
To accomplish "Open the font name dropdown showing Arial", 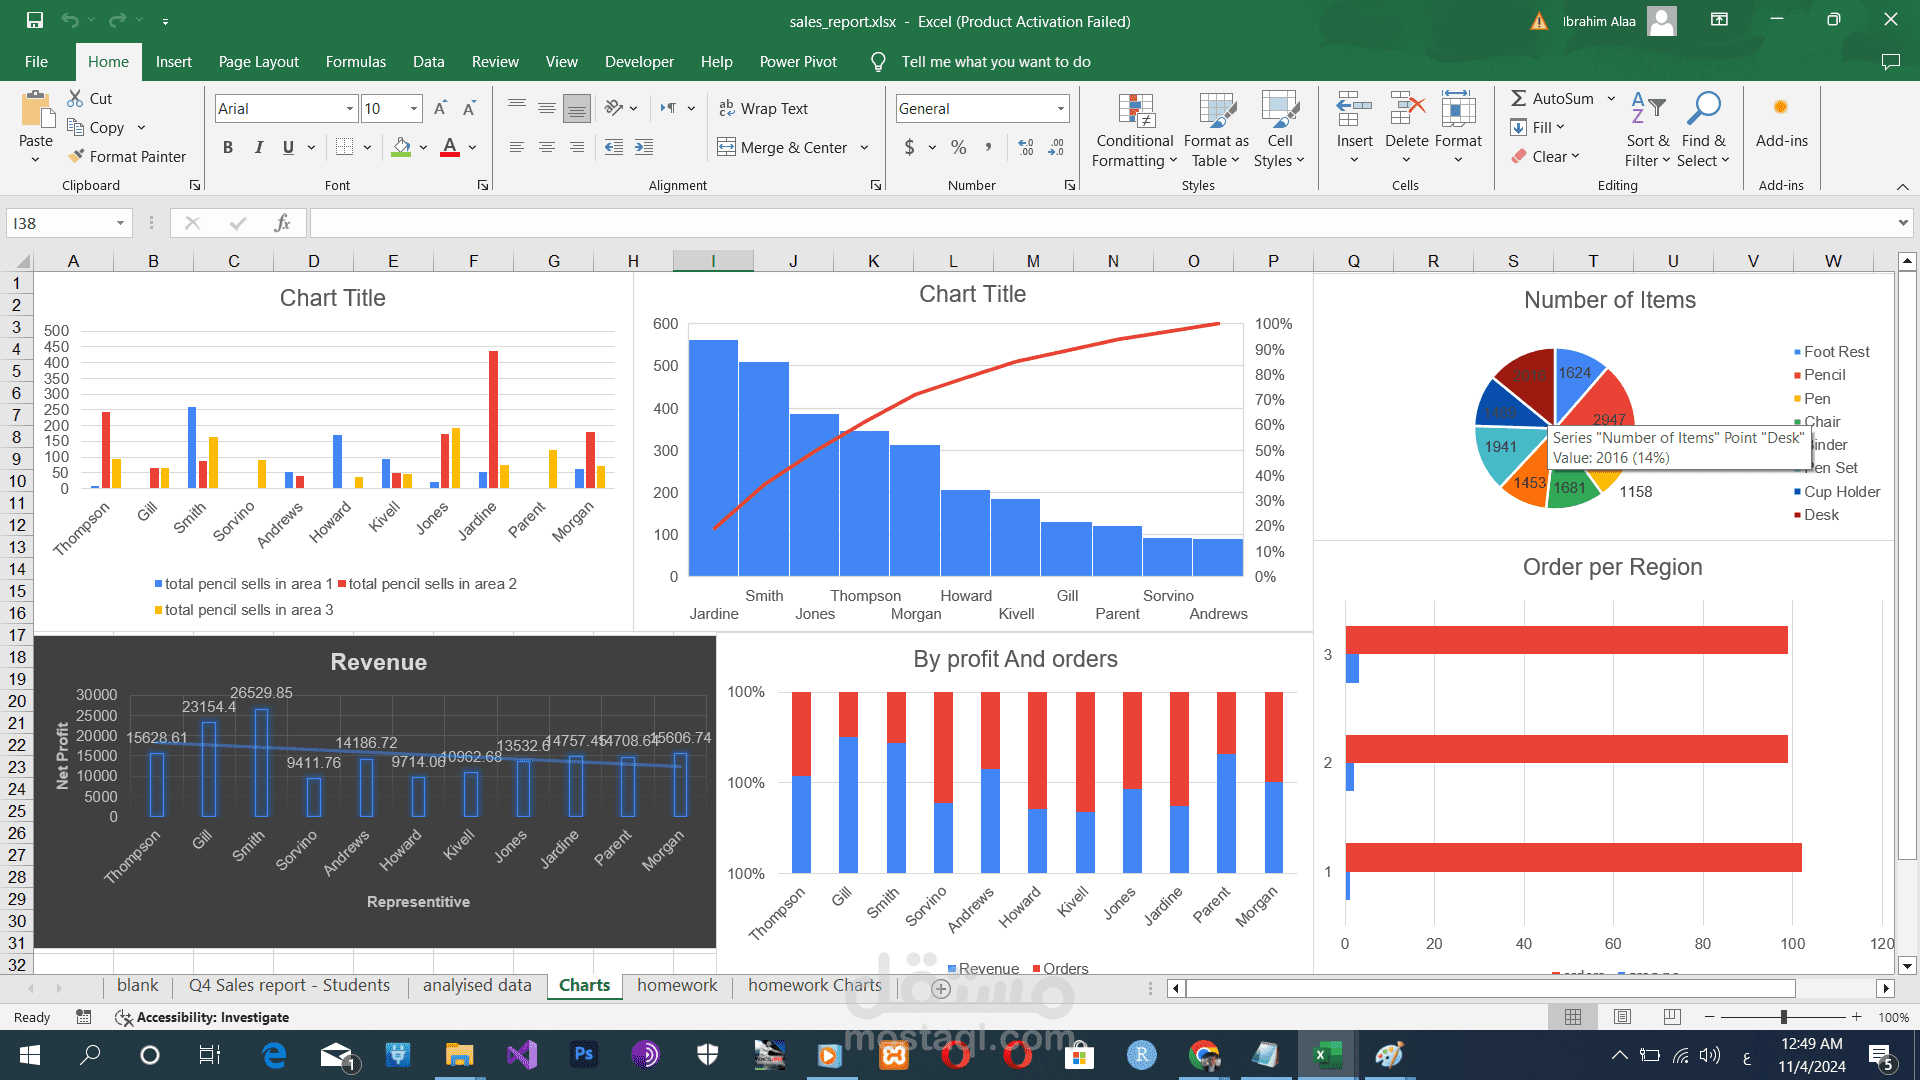I will (x=350, y=108).
